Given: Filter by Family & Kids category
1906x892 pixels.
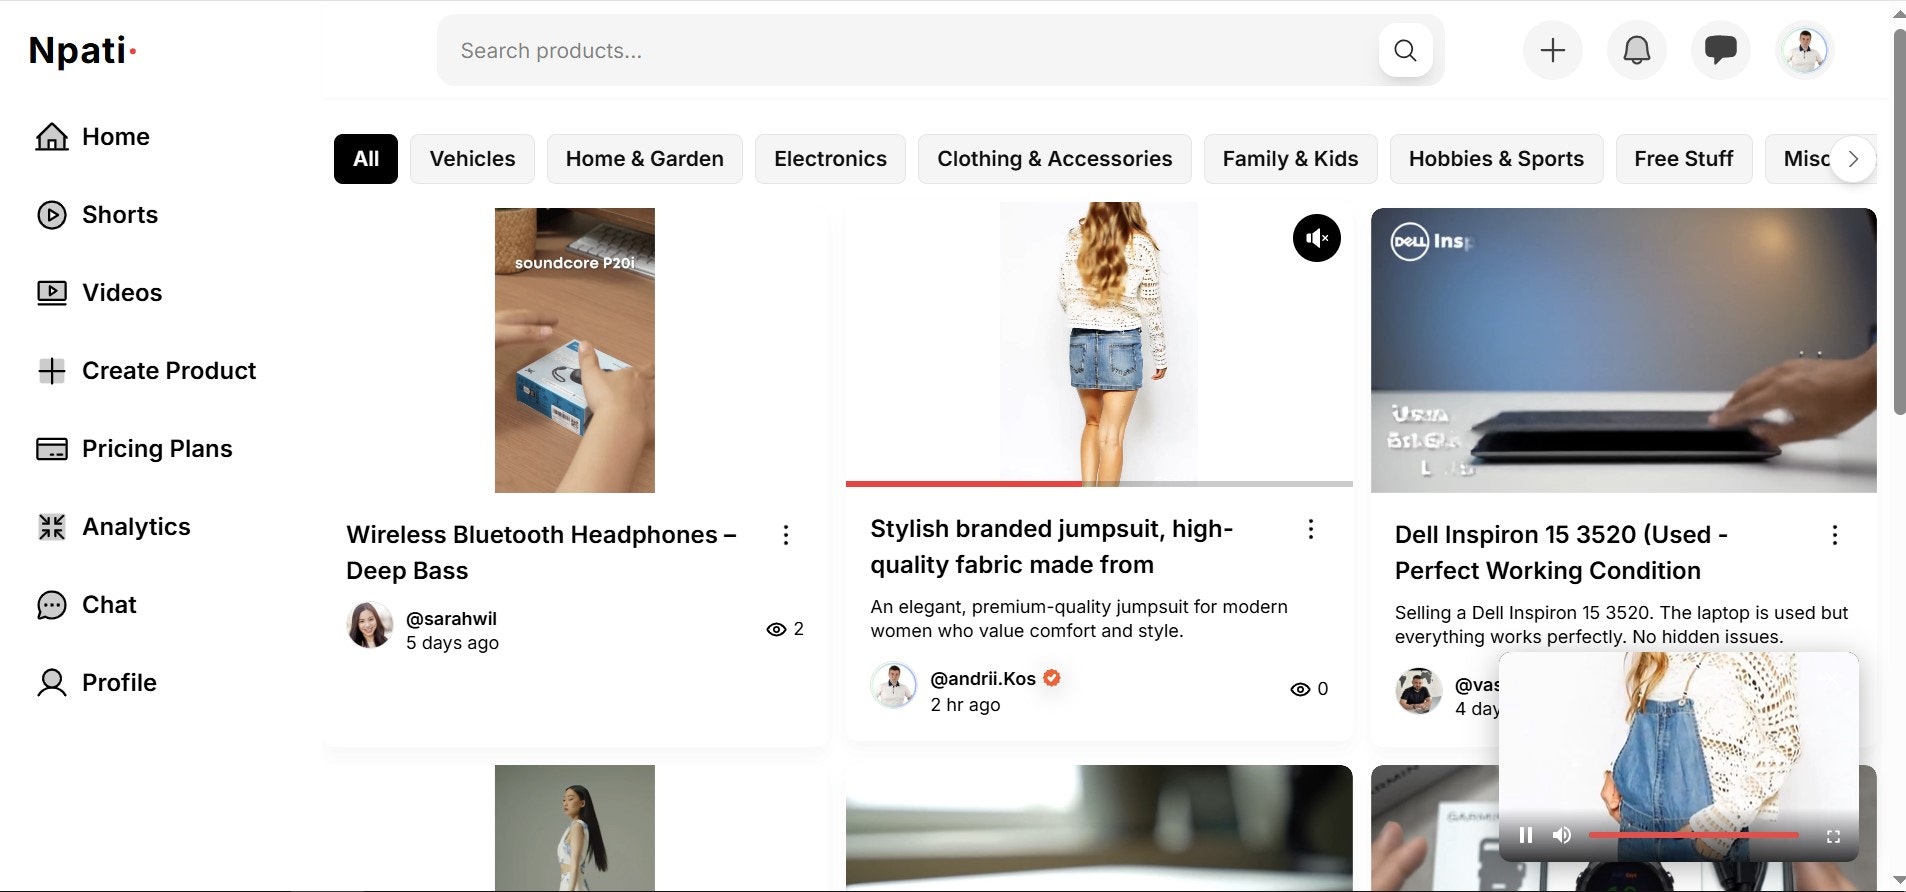Looking at the screenshot, I should (x=1290, y=159).
